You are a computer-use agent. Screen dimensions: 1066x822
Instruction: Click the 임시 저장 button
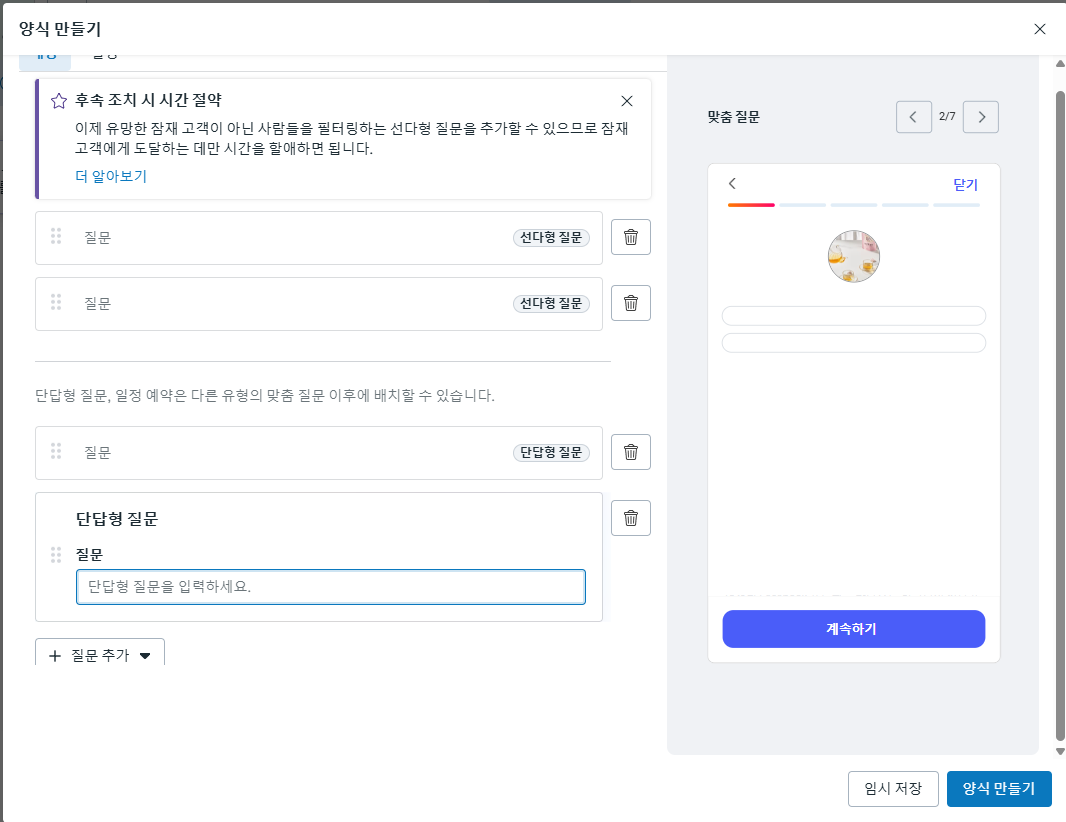[893, 789]
